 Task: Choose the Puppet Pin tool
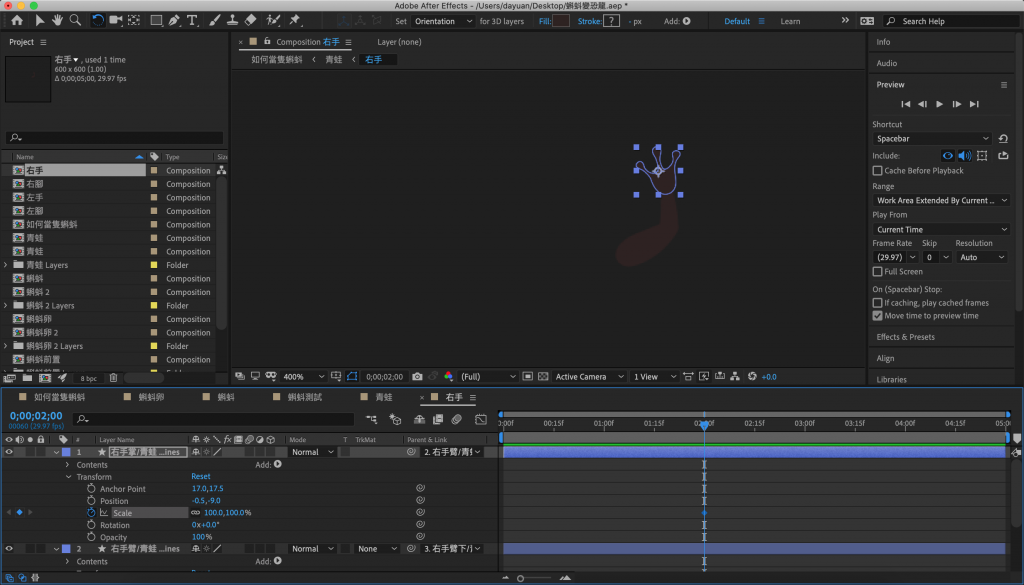295,20
